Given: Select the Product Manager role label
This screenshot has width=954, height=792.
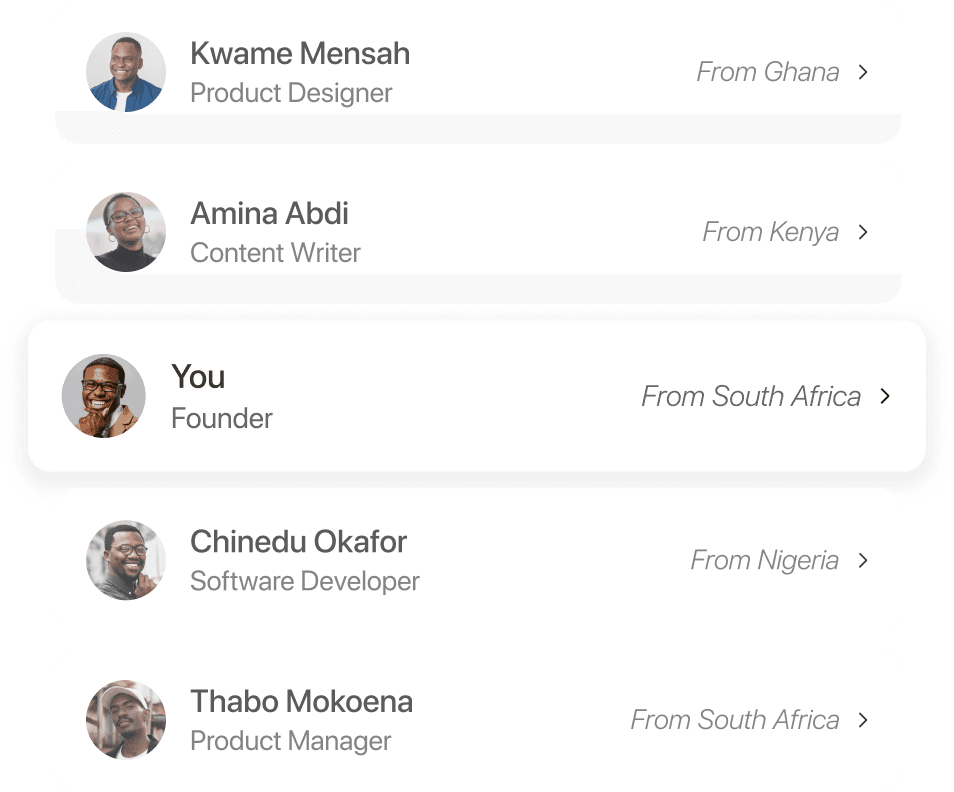Looking at the screenshot, I should 290,741.
